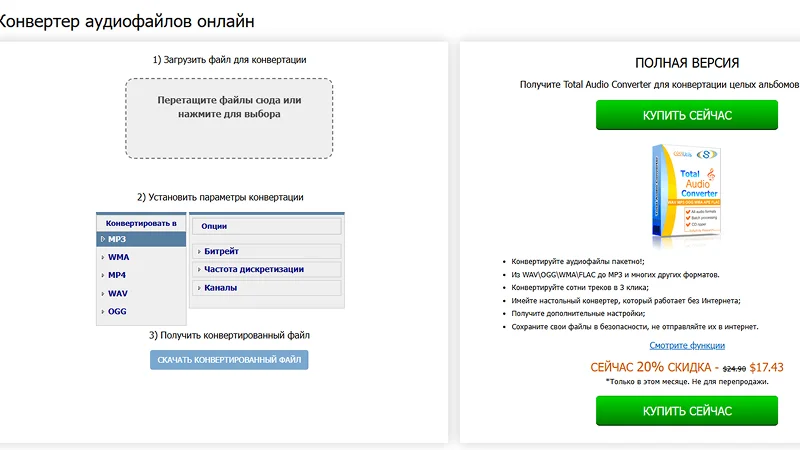Image resolution: width=800 pixels, height=450 pixels.
Task: Click the Конвертируйте аудиофайлы пакетно bullet
Action: [578, 261]
